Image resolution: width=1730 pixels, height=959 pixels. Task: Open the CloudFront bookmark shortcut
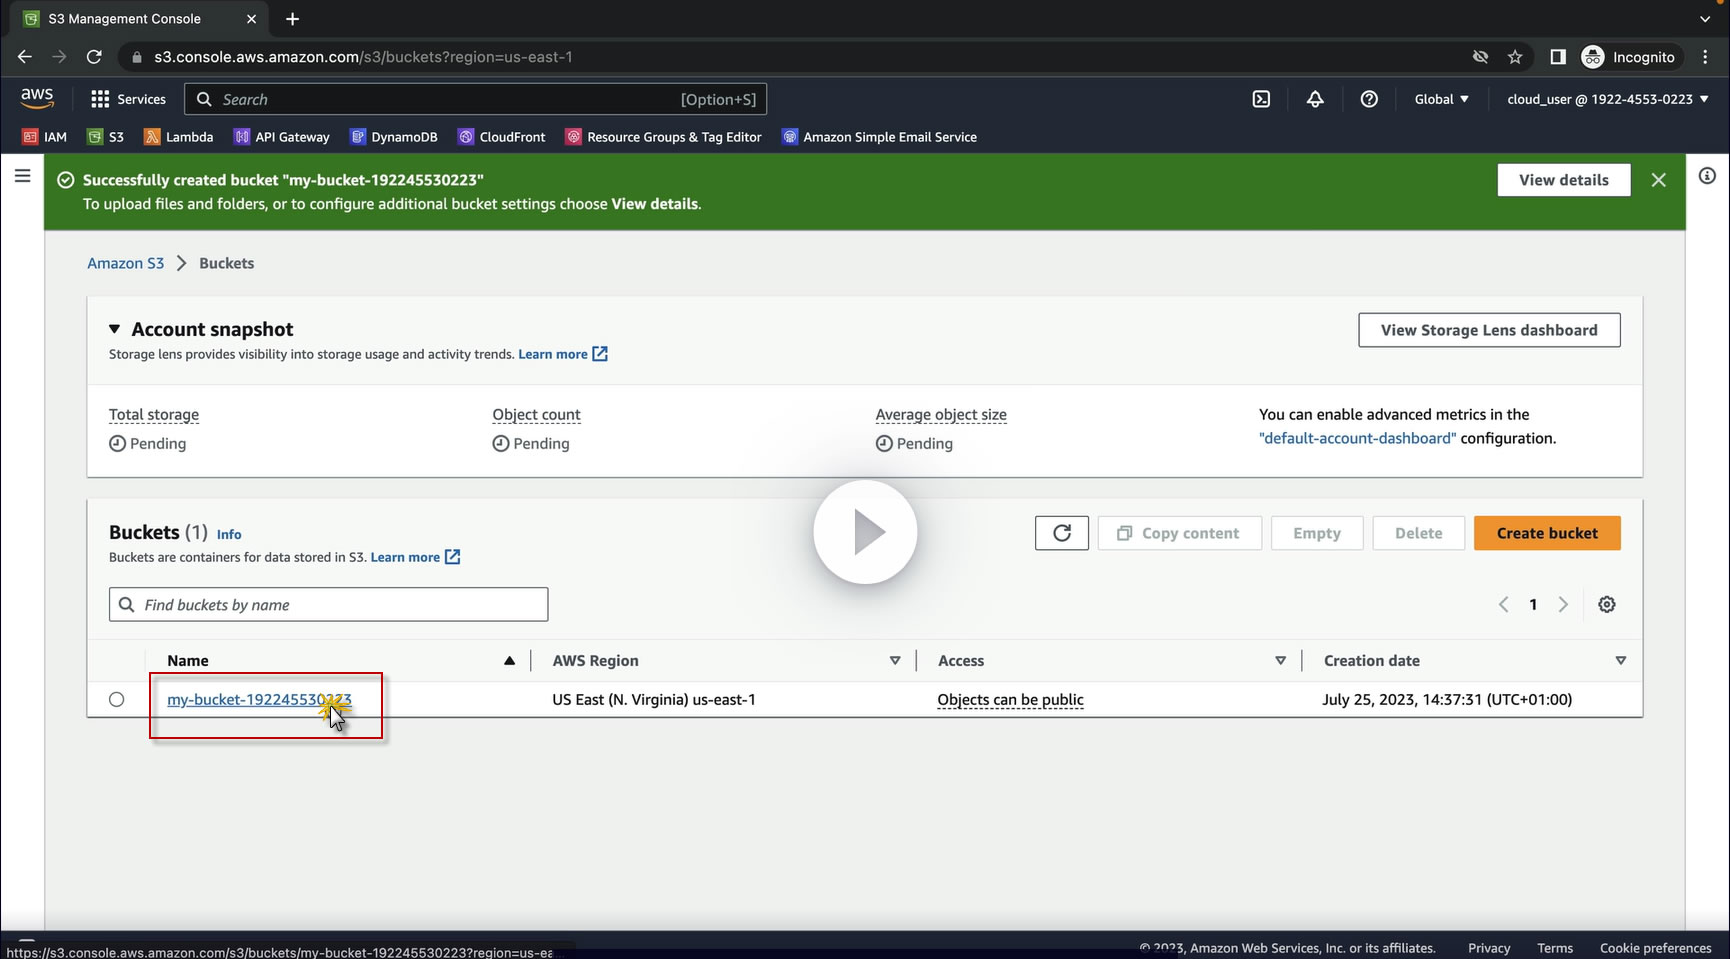[x=502, y=137]
